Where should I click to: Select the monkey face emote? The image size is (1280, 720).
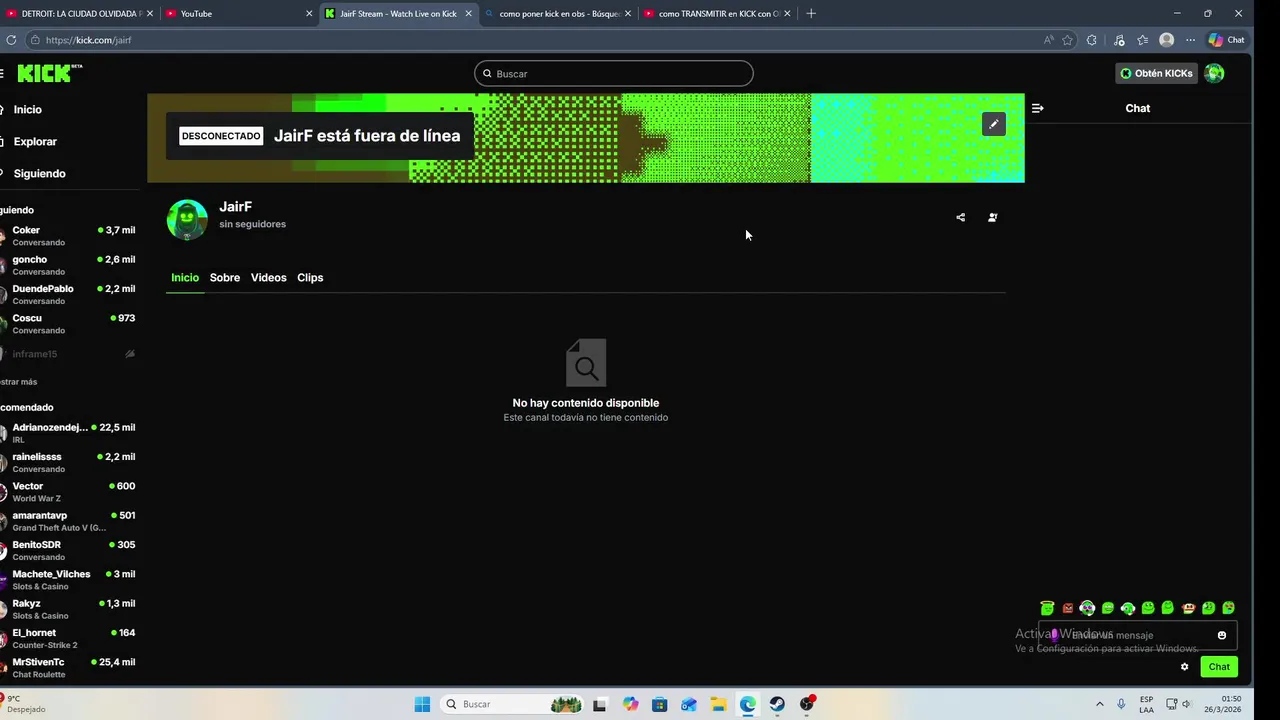(x=1188, y=608)
